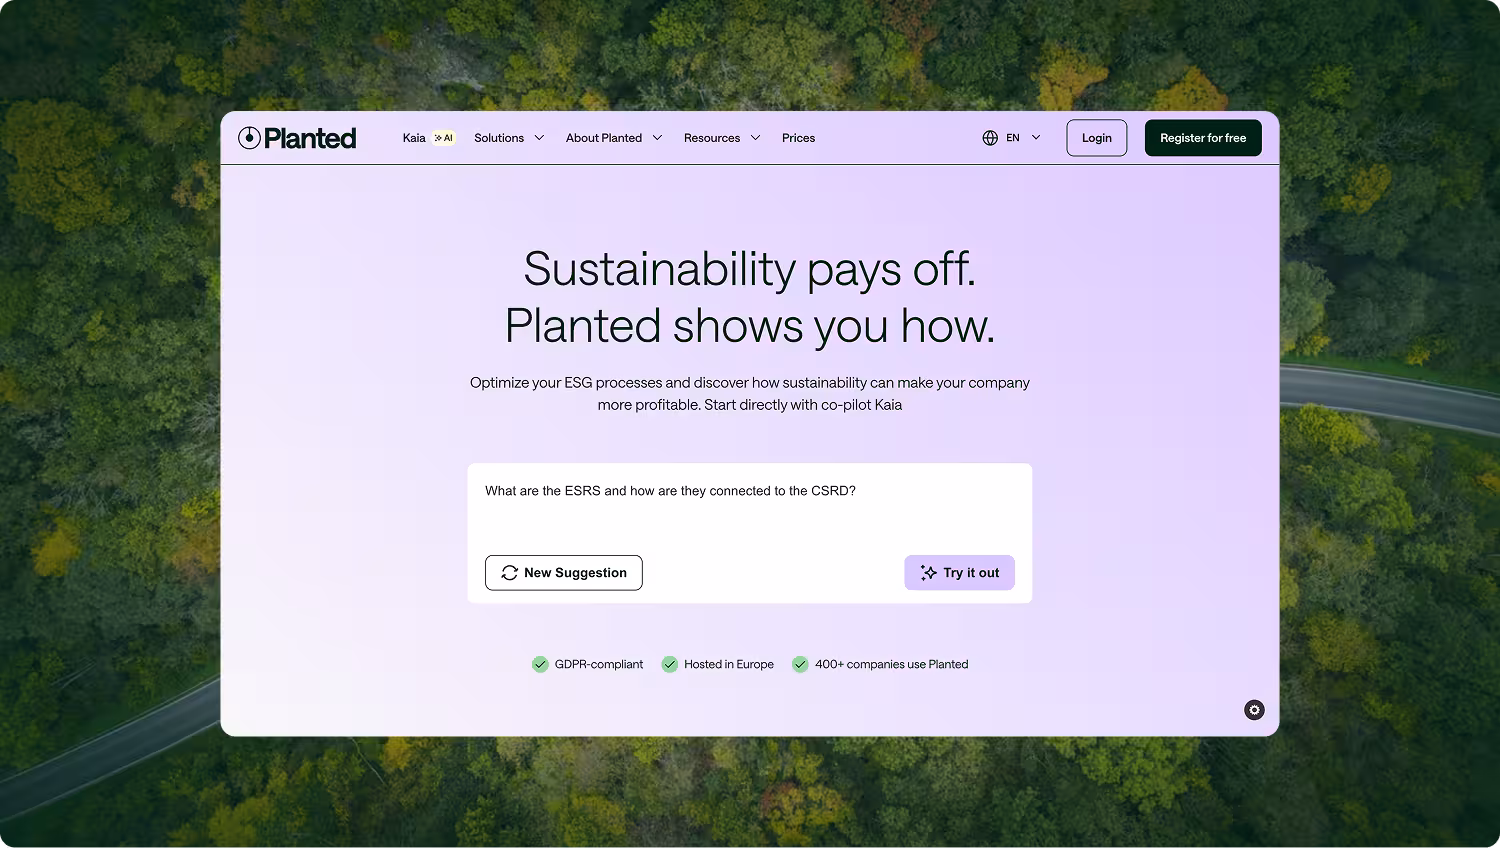Open the EN language selector

click(x=1012, y=138)
